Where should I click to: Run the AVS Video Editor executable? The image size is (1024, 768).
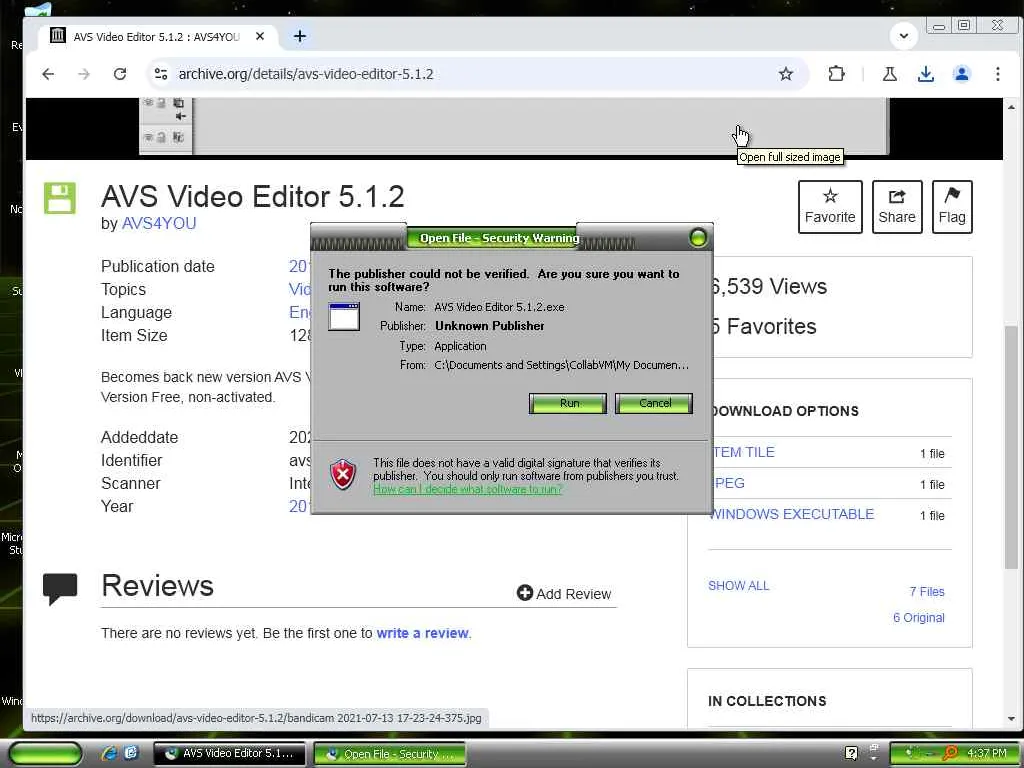click(568, 403)
